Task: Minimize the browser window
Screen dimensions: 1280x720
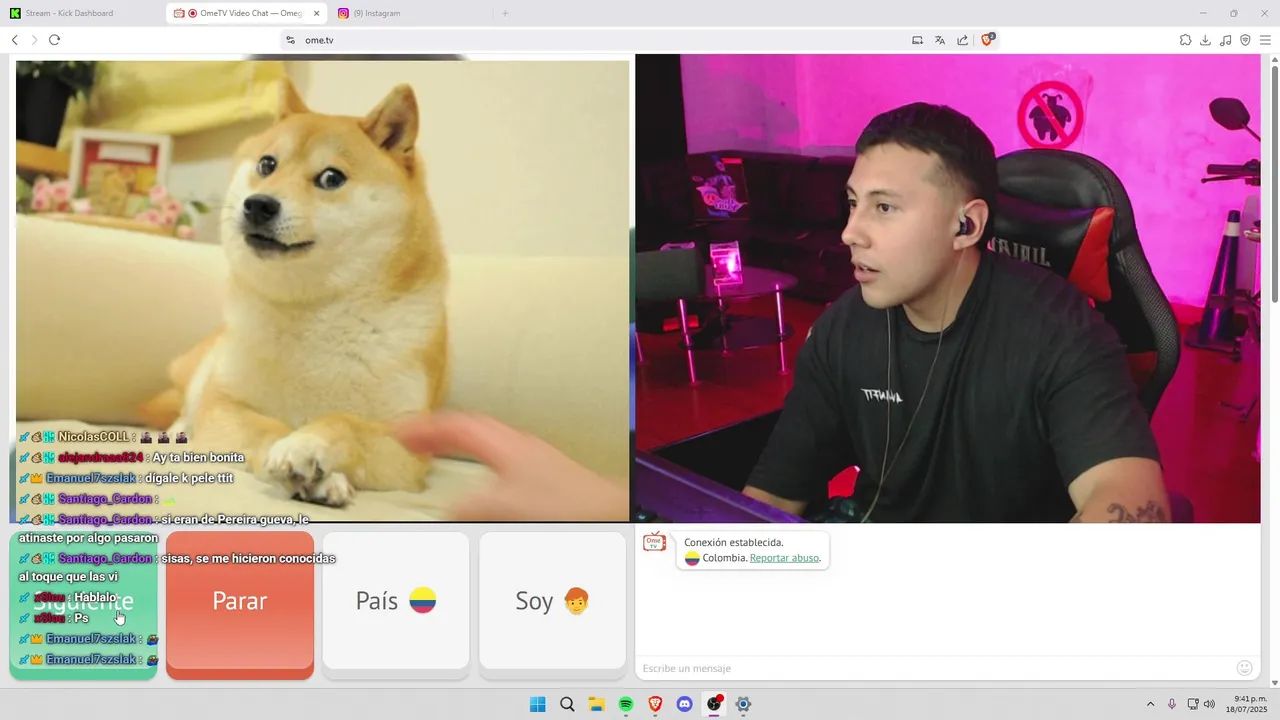Action: pos(1203,13)
